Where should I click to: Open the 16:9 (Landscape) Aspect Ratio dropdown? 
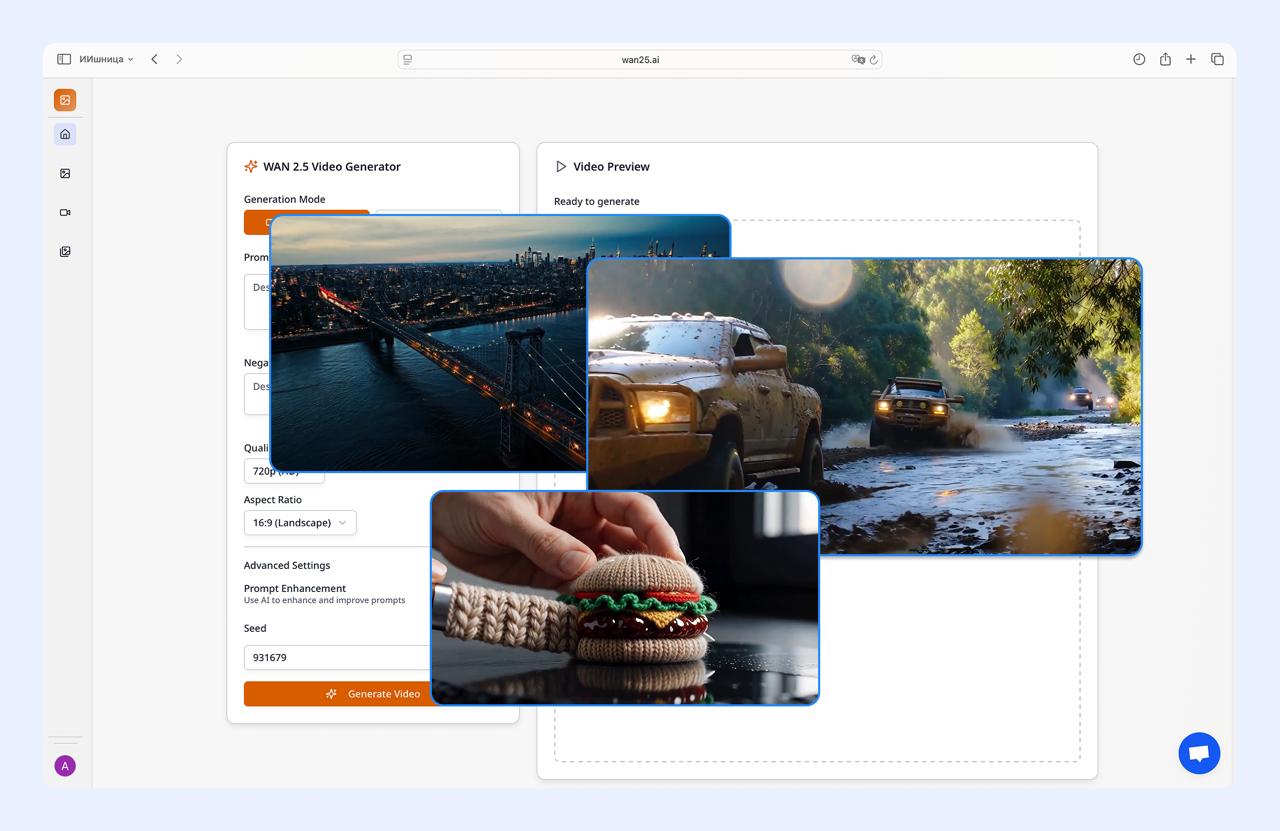coord(300,522)
